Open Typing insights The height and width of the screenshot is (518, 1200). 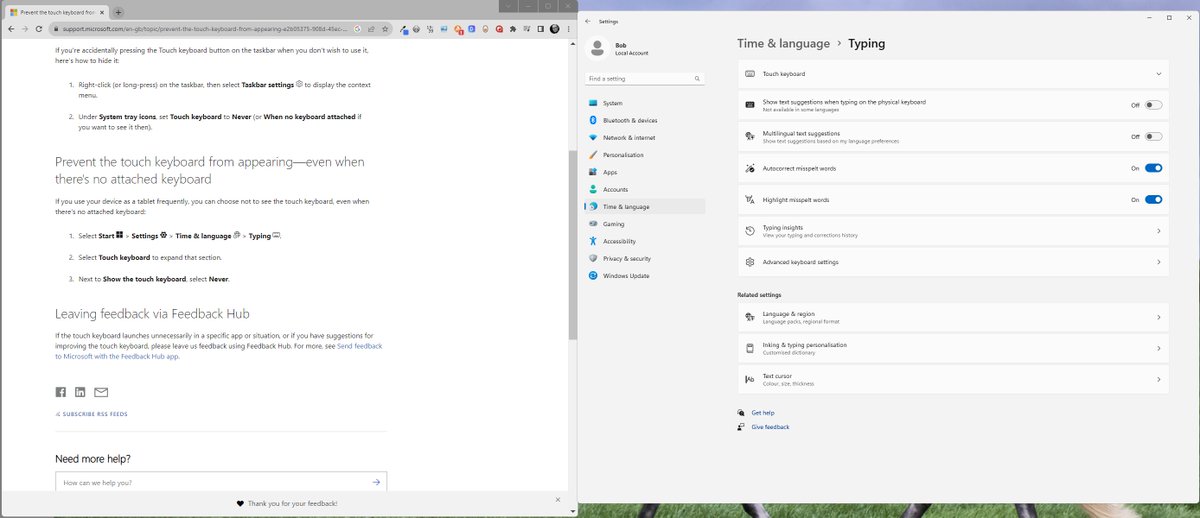[954, 231]
